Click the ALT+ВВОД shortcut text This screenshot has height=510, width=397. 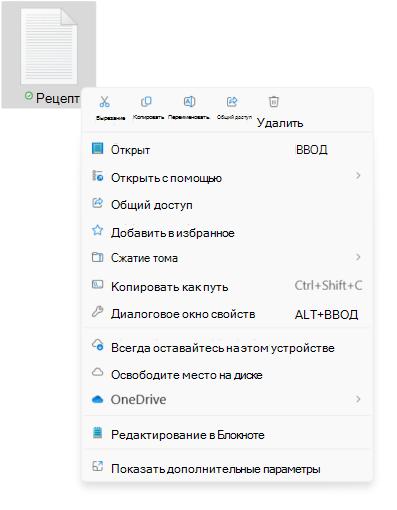tap(326, 314)
